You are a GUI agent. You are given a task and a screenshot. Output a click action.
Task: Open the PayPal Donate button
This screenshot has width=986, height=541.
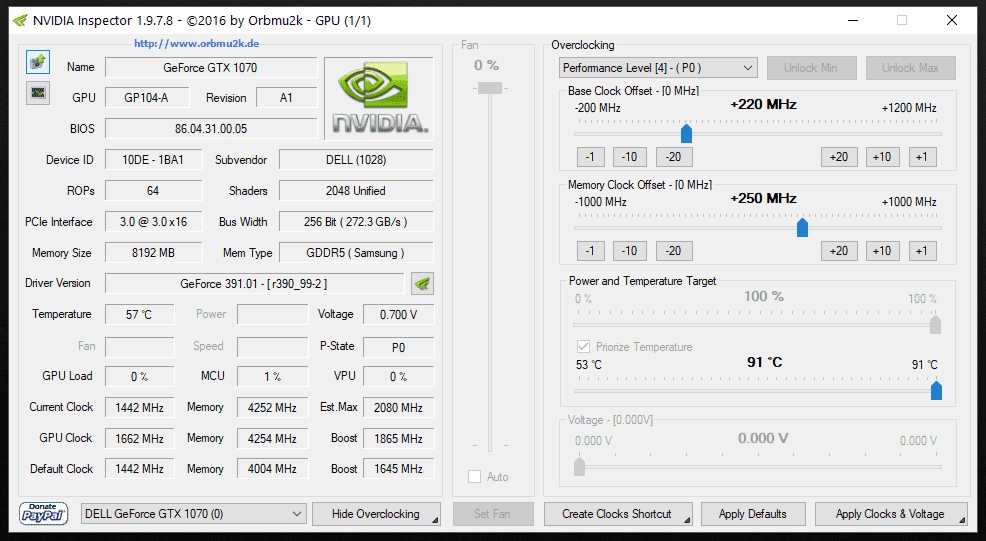click(43, 514)
